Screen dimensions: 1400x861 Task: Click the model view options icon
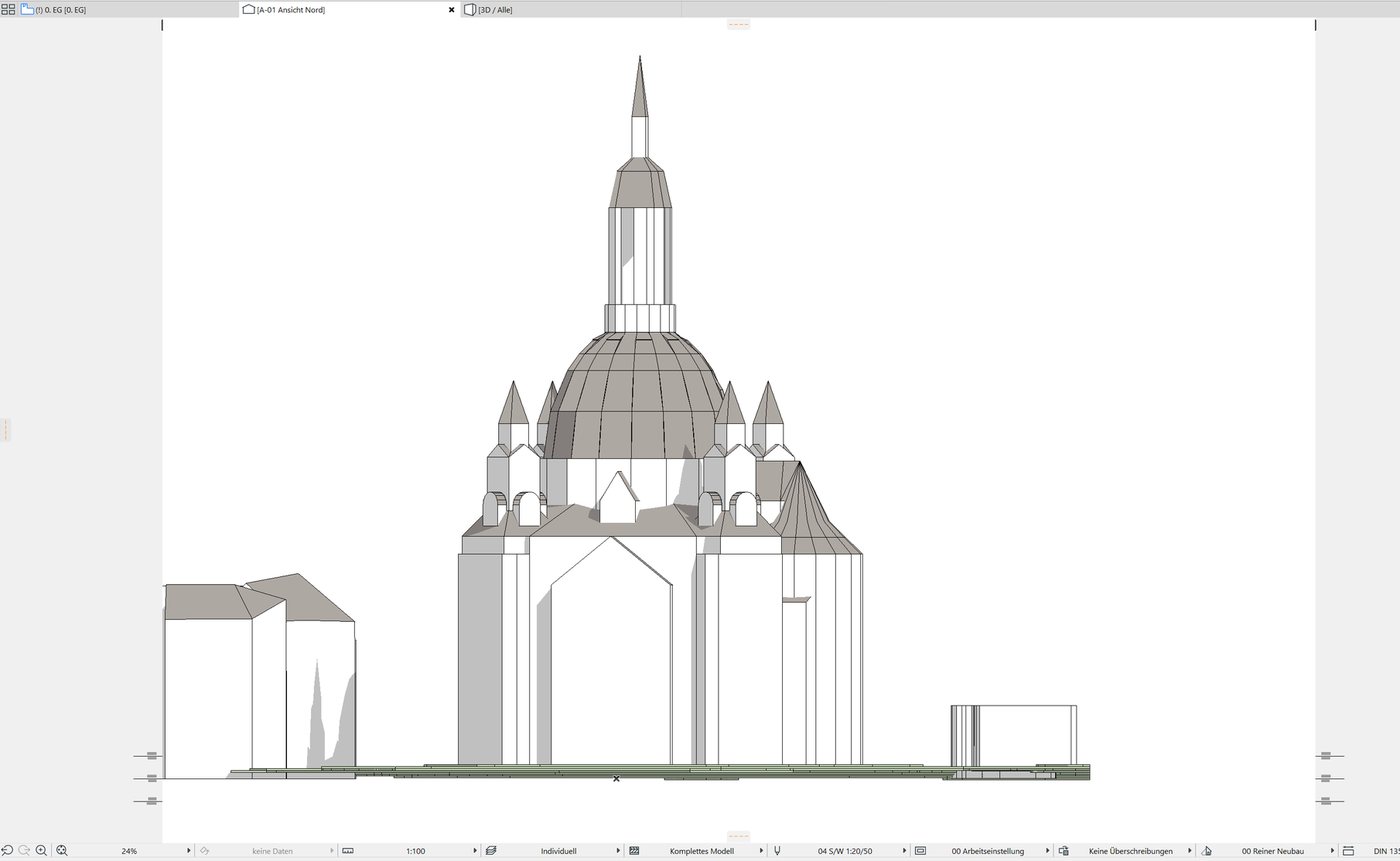point(920,851)
